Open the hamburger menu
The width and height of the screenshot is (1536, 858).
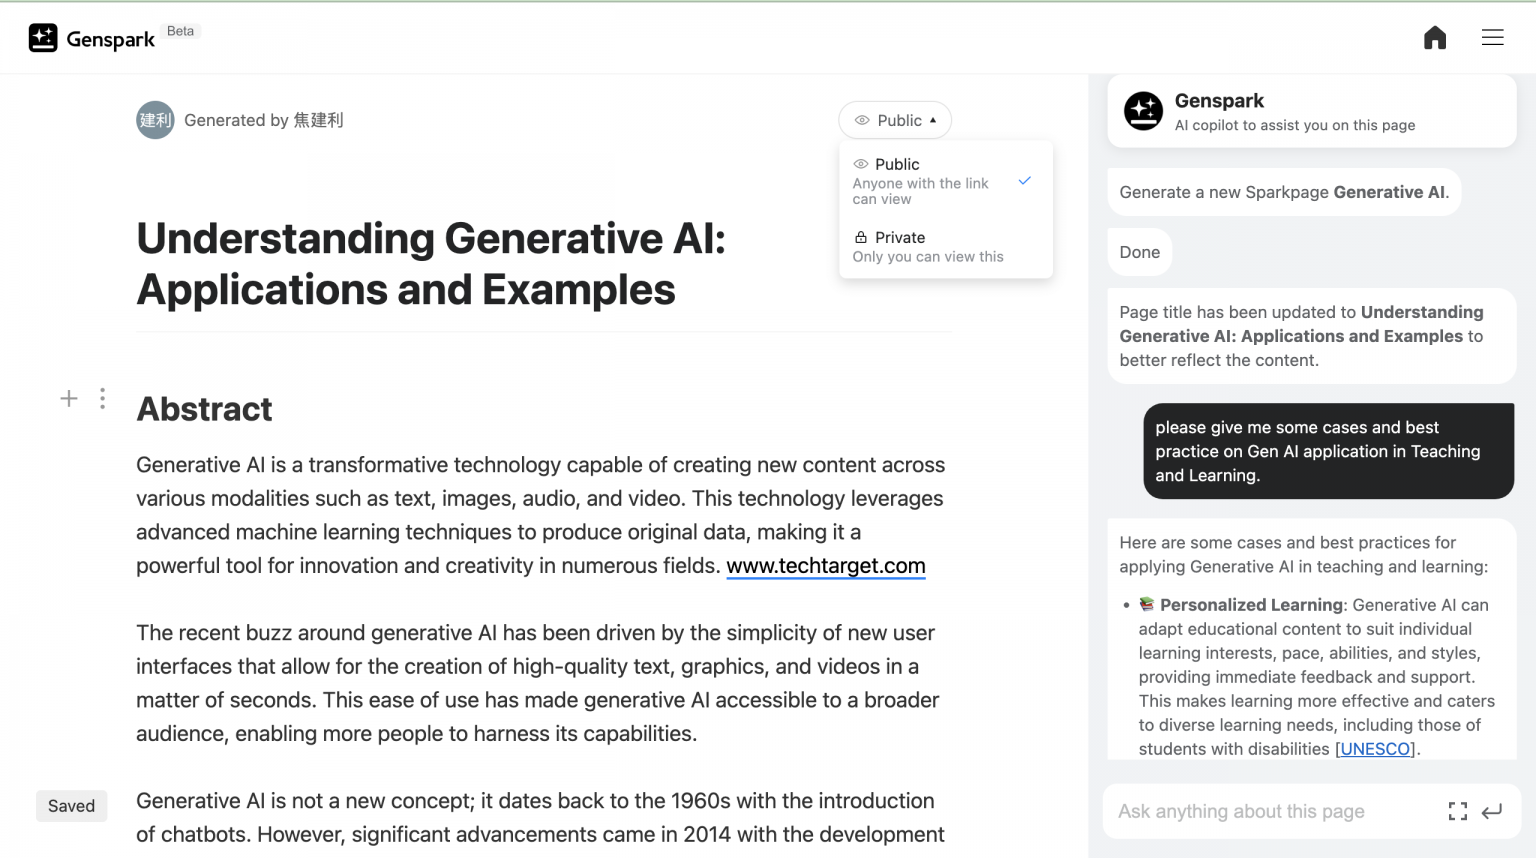1492,38
